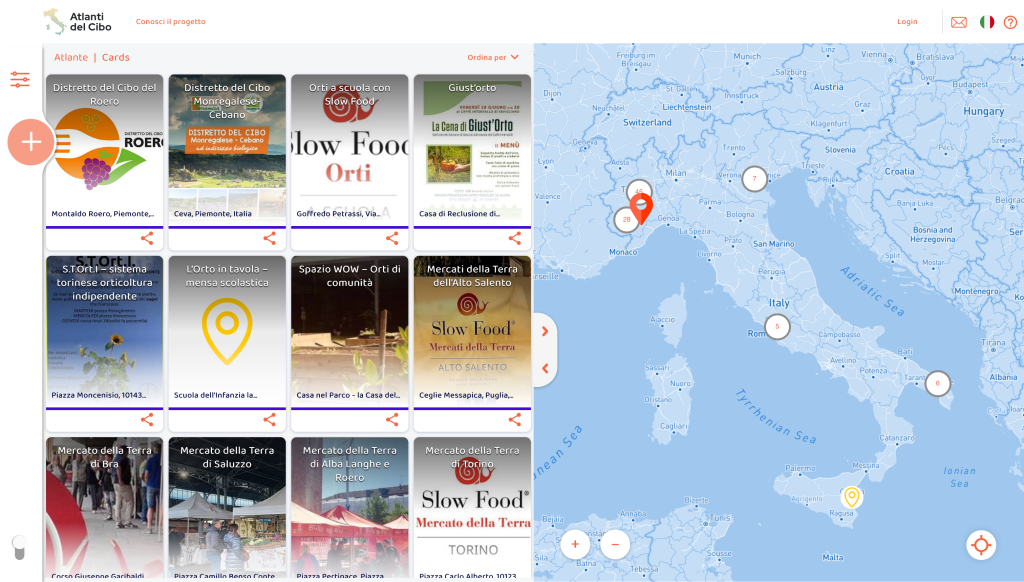The width and height of the screenshot is (1024, 582).
Task: Open the Ordina per sort dropdown
Action: 493,57
